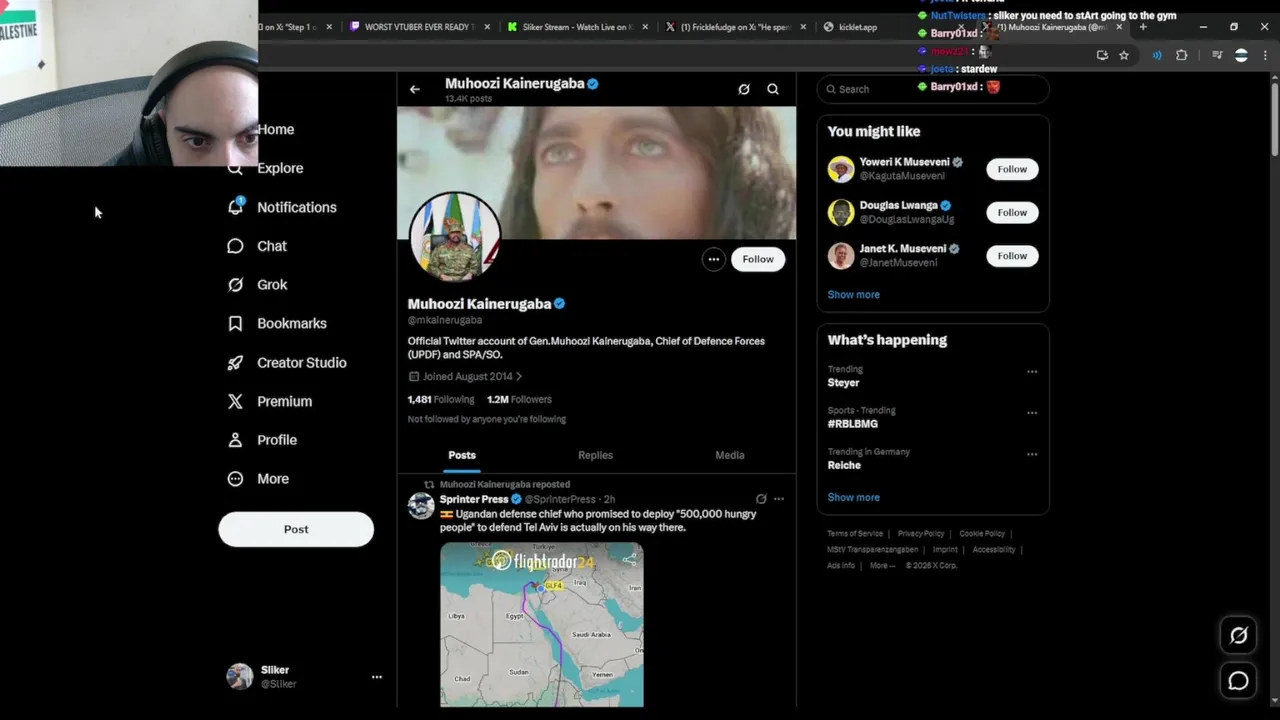This screenshot has width=1280, height=720.
Task: Open Douglas Lwanga's avatar
Action: [x=841, y=212]
